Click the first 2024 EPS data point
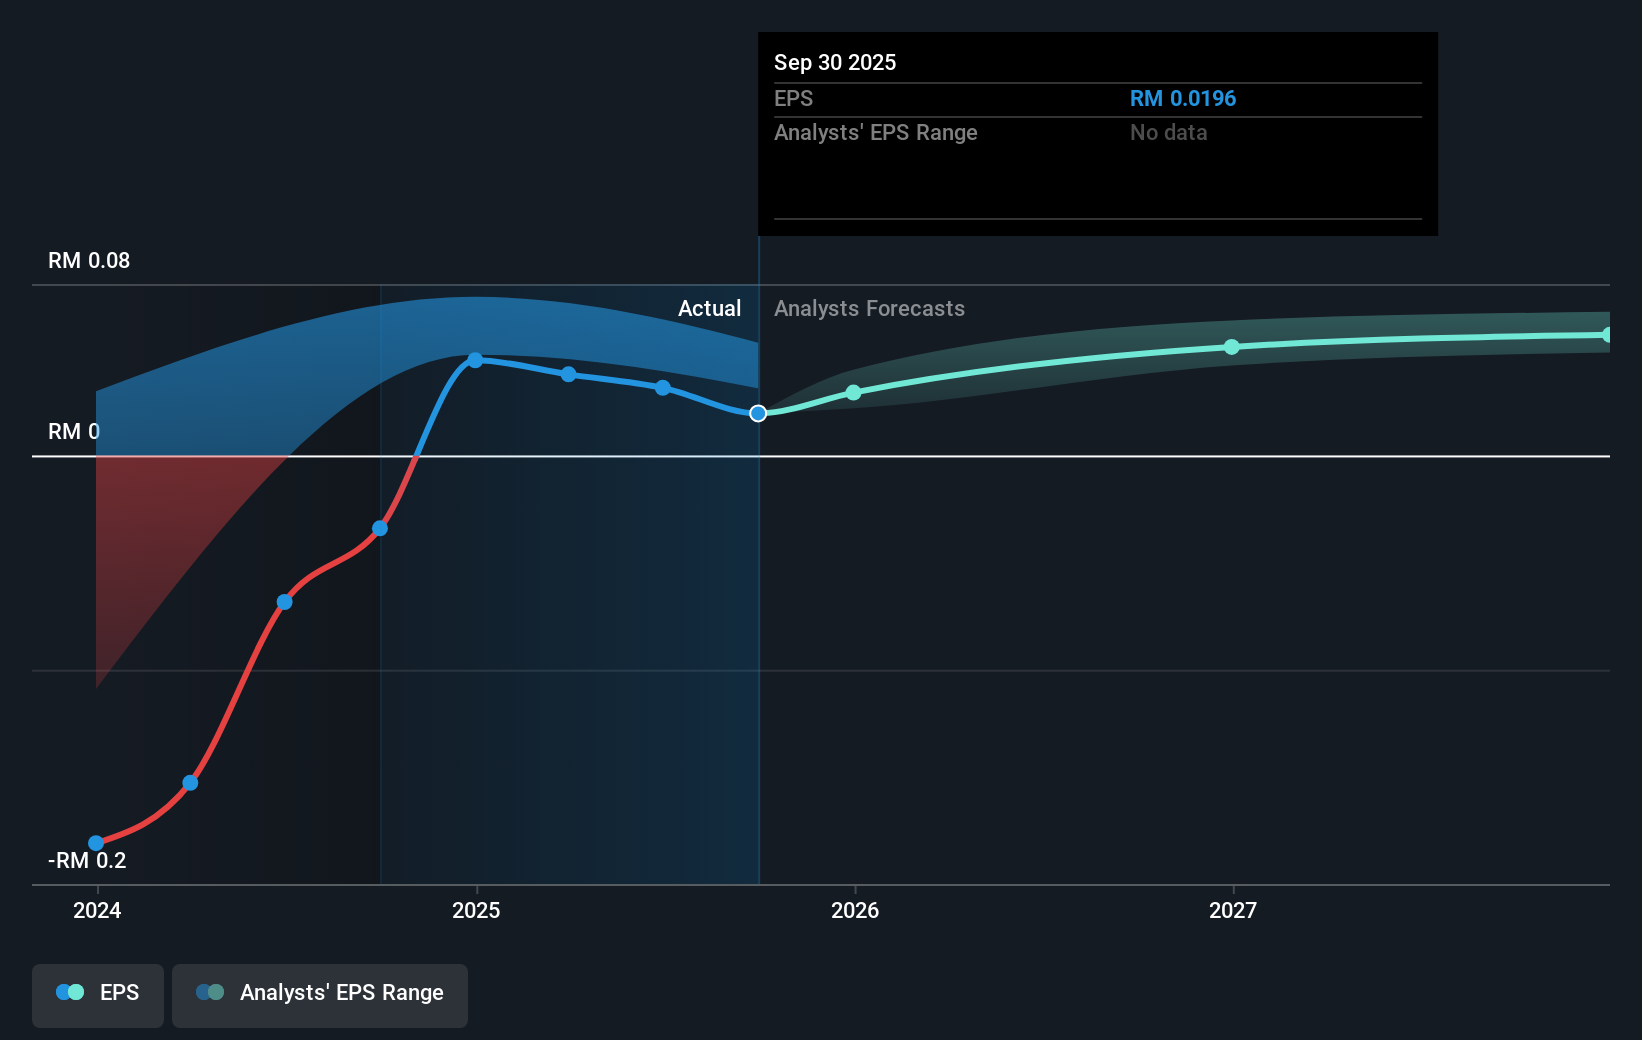 click(x=95, y=843)
